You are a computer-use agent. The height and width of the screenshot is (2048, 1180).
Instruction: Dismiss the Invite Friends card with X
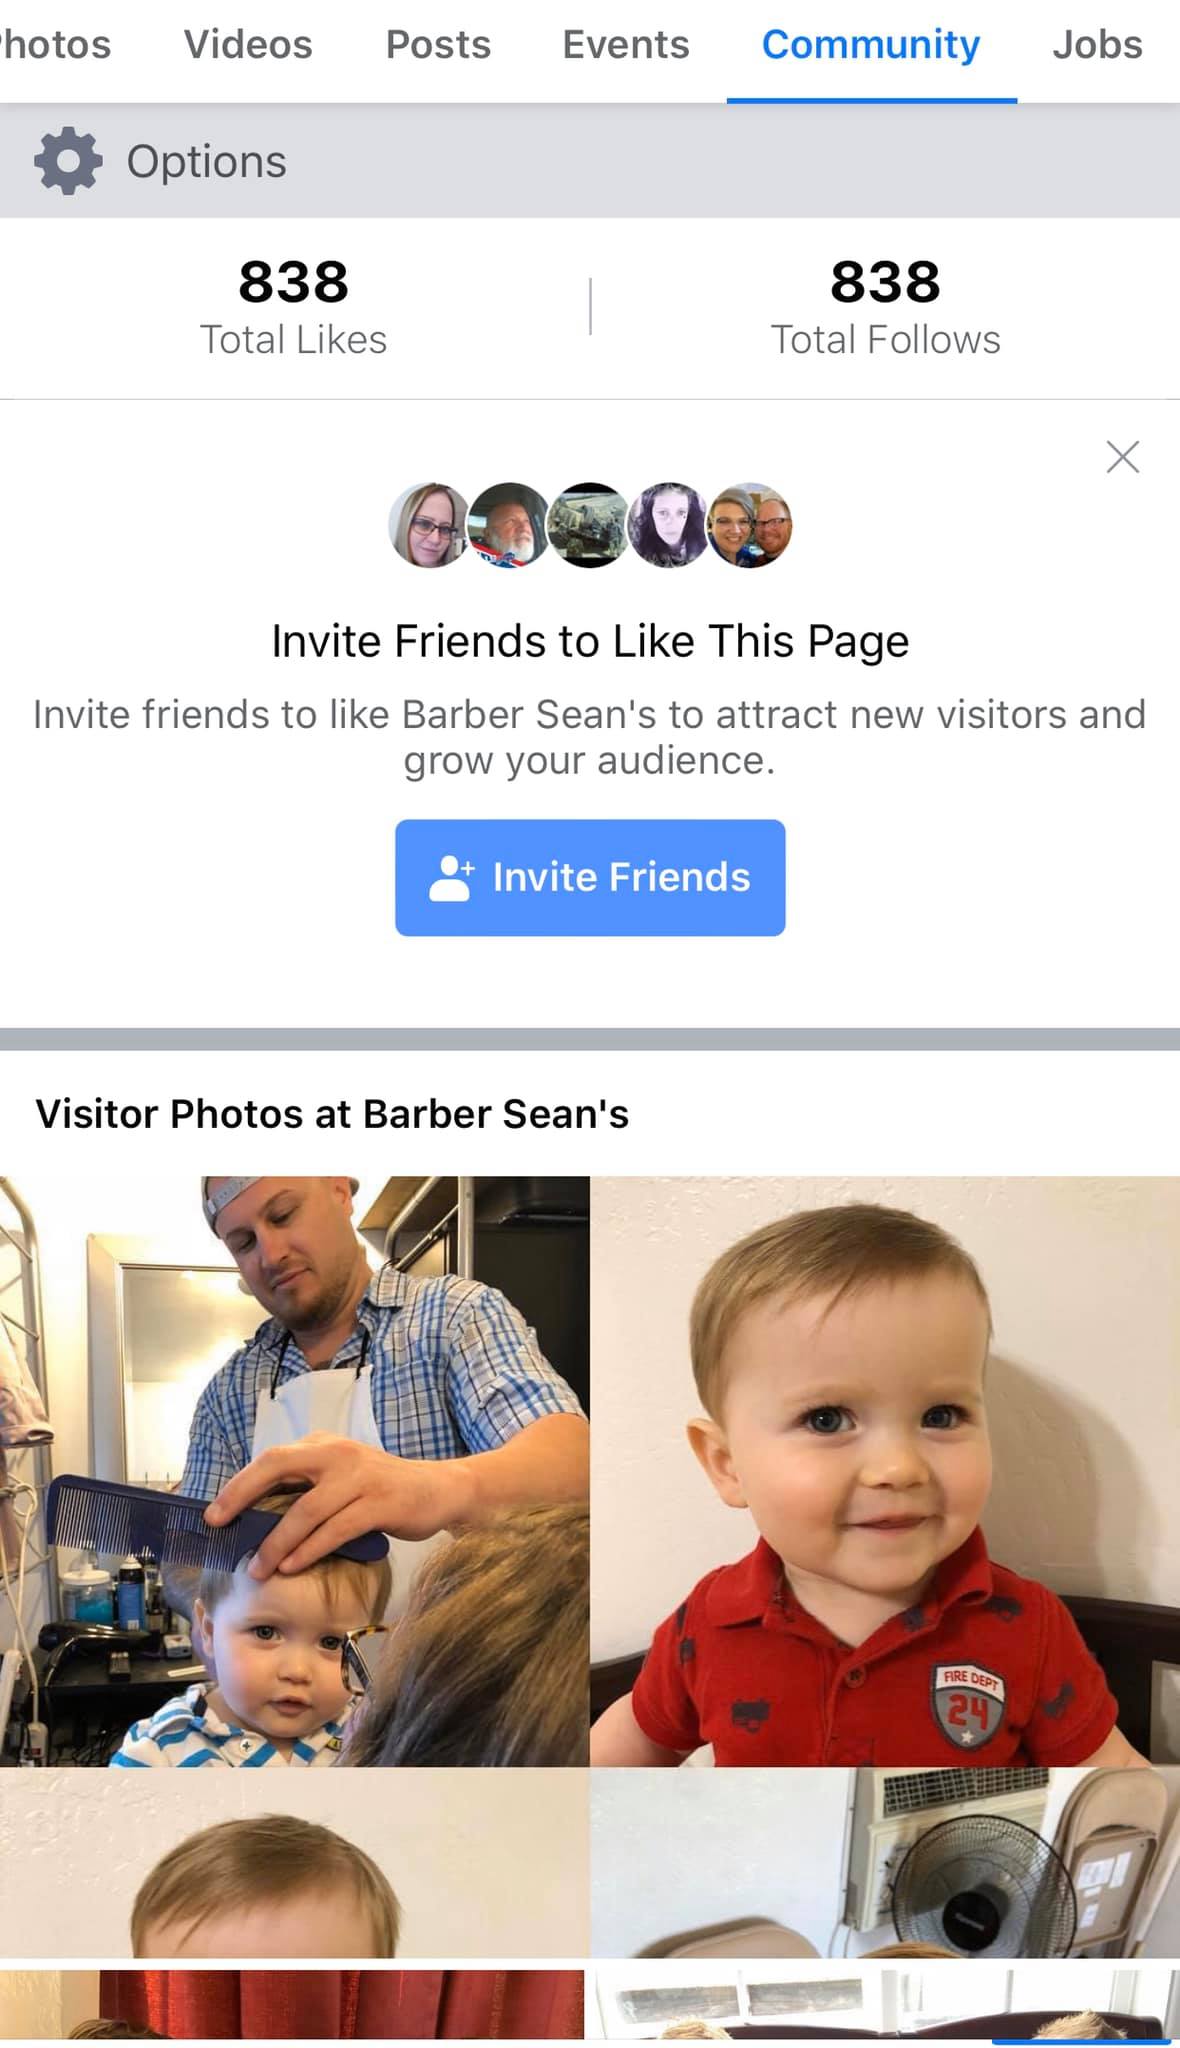click(1123, 457)
